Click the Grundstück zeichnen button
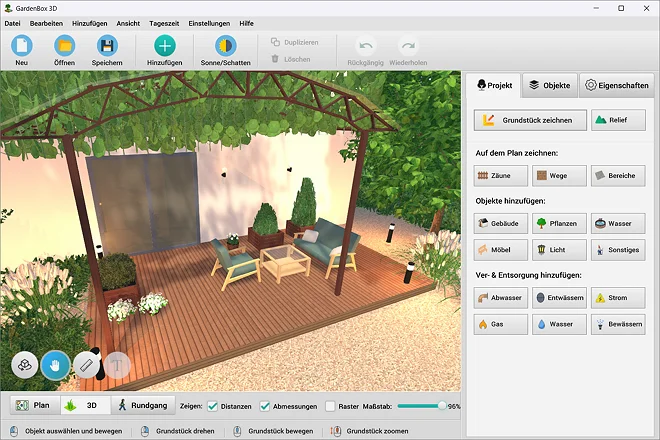Viewport: 660px width, 440px height. click(530, 120)
